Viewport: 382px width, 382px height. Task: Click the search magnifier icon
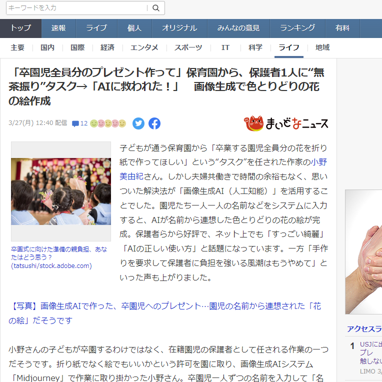(x=156, y=8)
